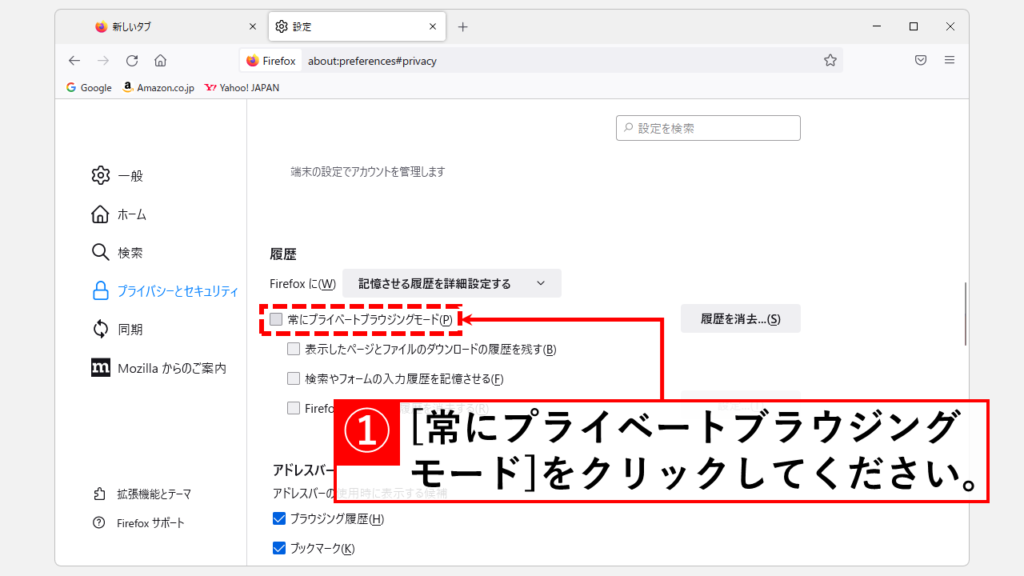Open Mozilla からのご案内 category
Viewport: 1024px width, 576px height.
(159, 368)
